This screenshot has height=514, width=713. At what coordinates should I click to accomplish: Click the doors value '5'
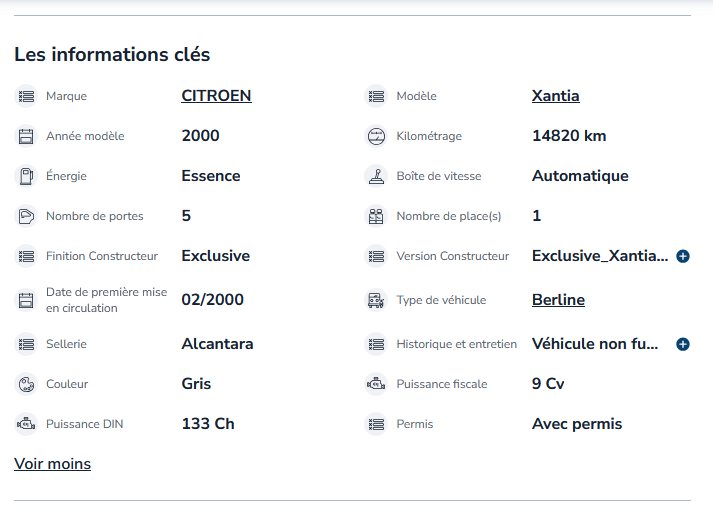coord(186,216)
